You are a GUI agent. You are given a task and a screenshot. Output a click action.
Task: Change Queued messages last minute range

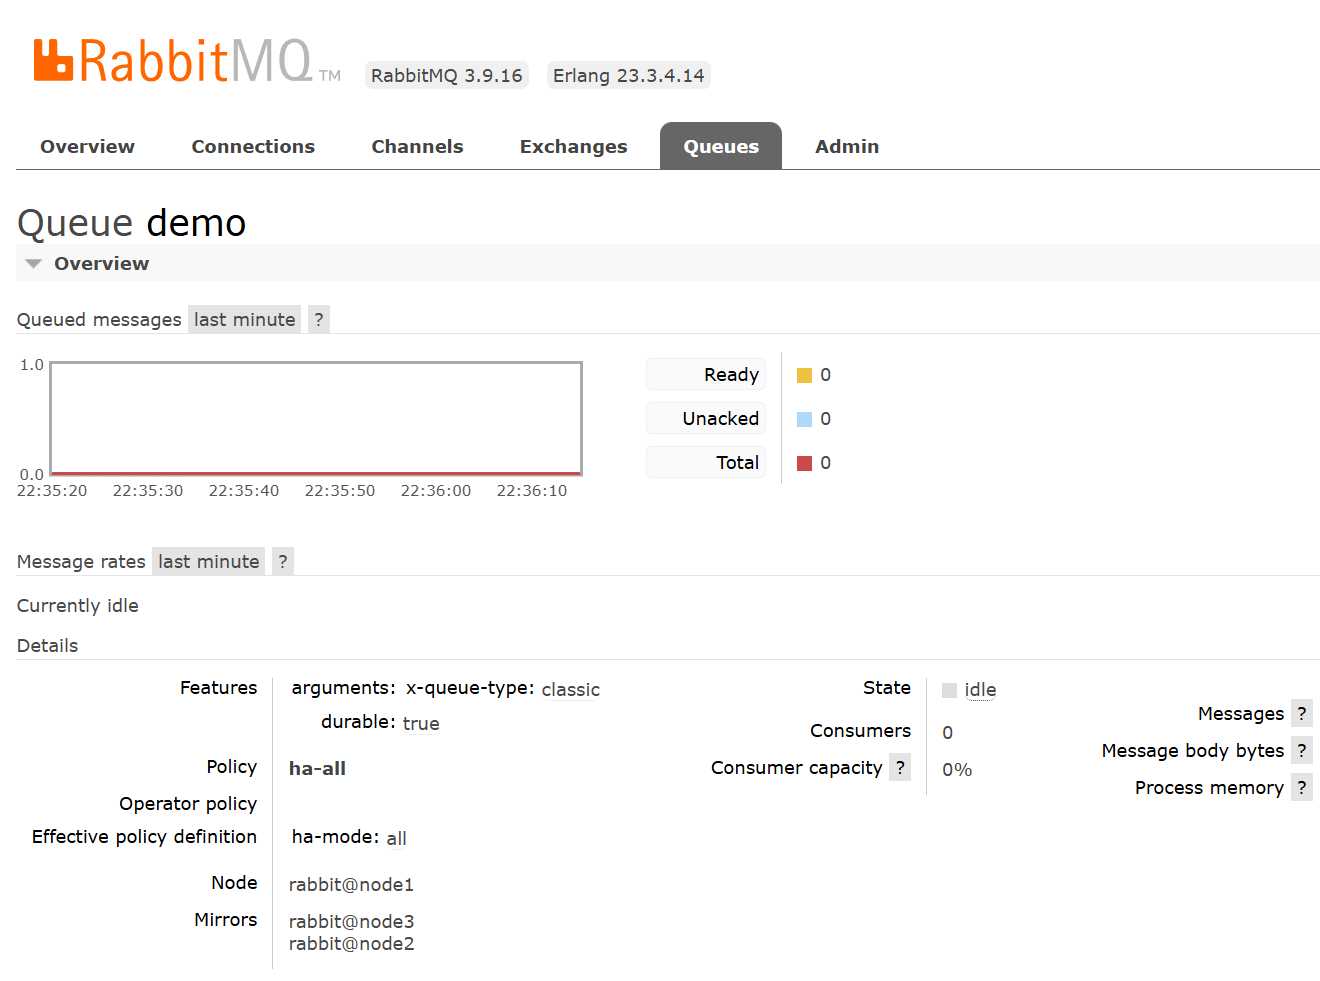tap(245, 320)
